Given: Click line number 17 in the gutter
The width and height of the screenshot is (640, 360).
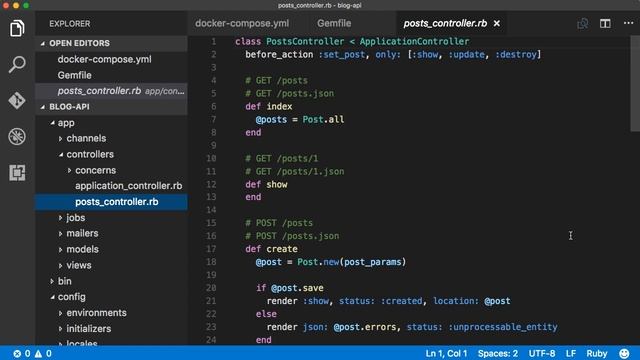Looking at the screenshot, I should [211, 249].
